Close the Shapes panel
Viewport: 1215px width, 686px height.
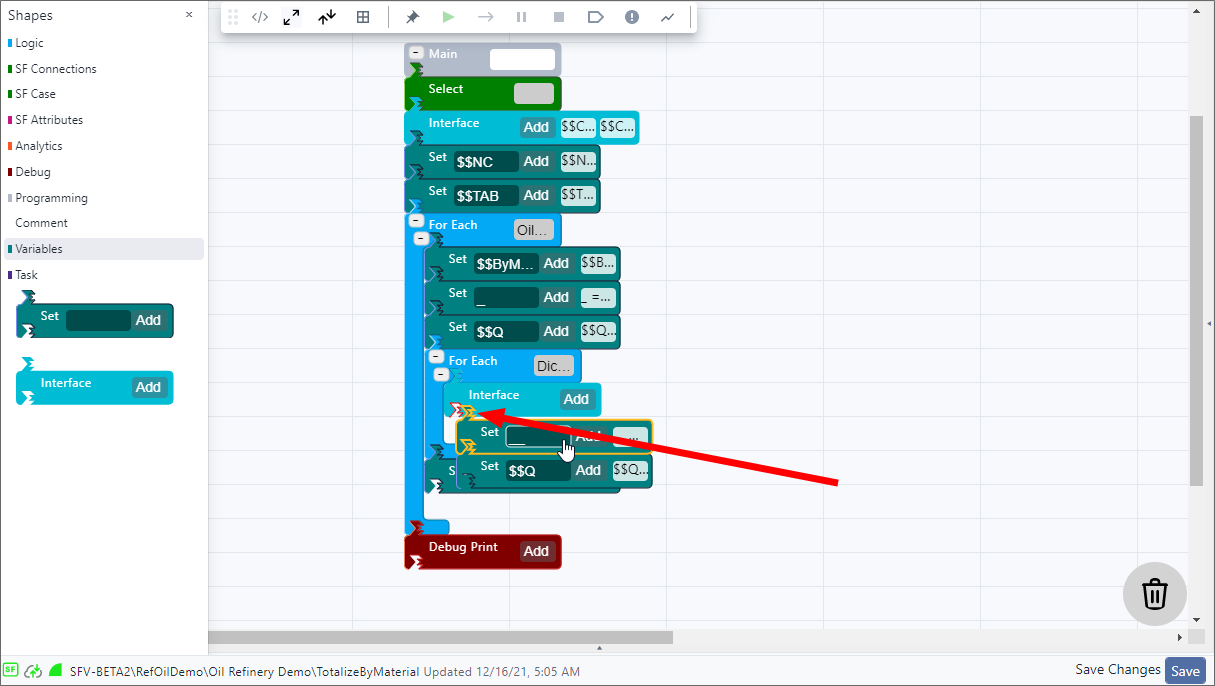189,15
